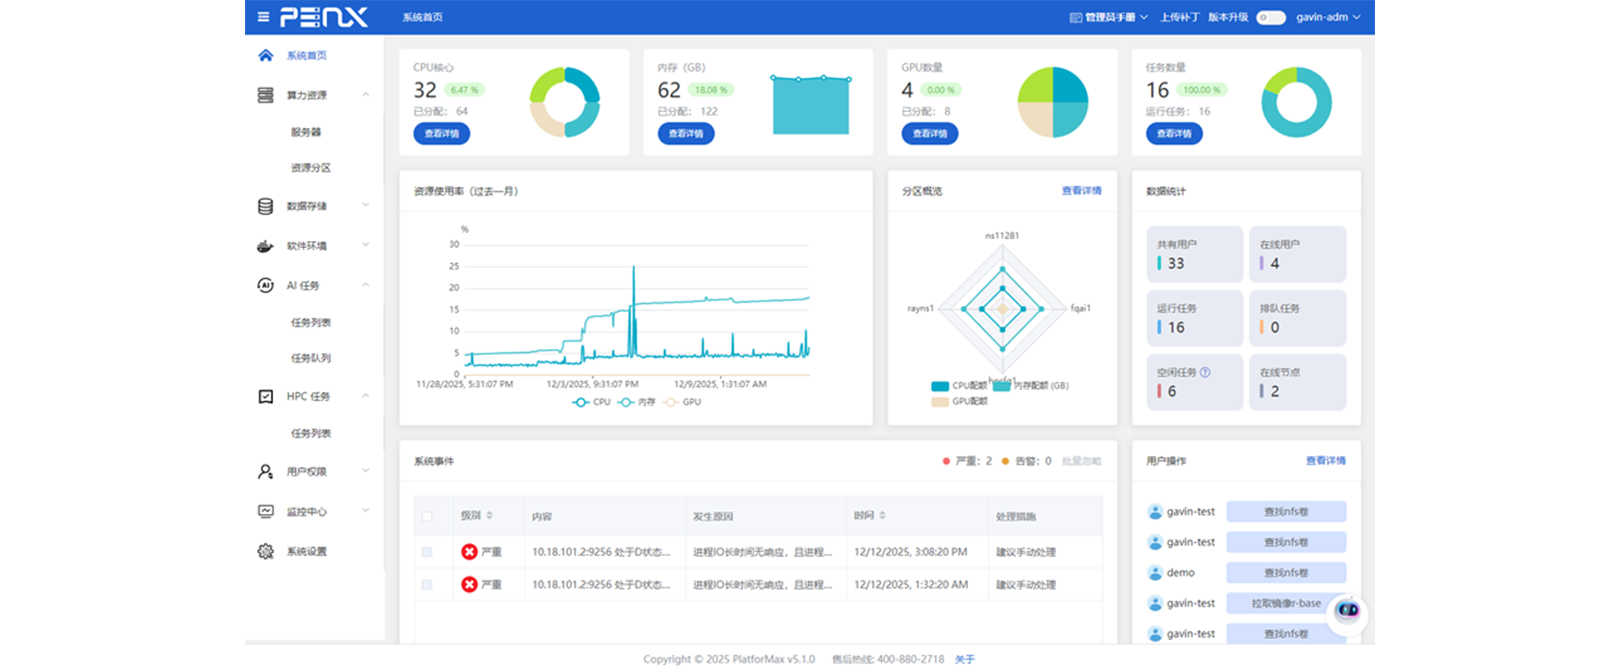1620x670 pixels.
Task: Flip the toggle switch beside 版本升级
Action: pos(1270,17)
